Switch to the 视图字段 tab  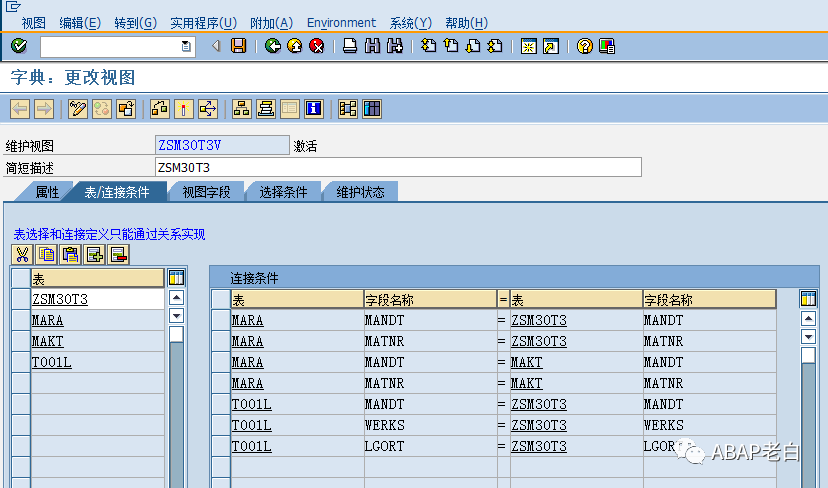[206, 192]
